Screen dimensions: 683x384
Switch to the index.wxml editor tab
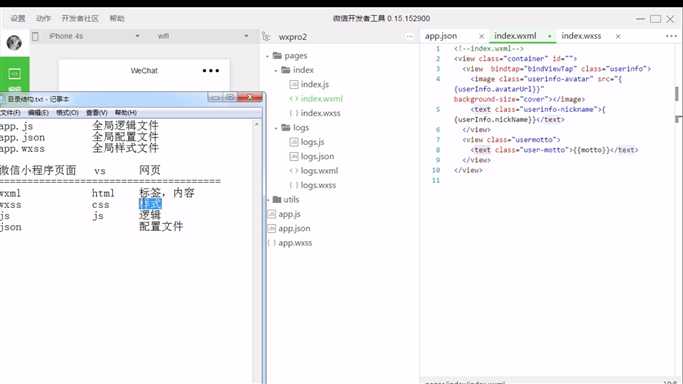pos(515,36)
